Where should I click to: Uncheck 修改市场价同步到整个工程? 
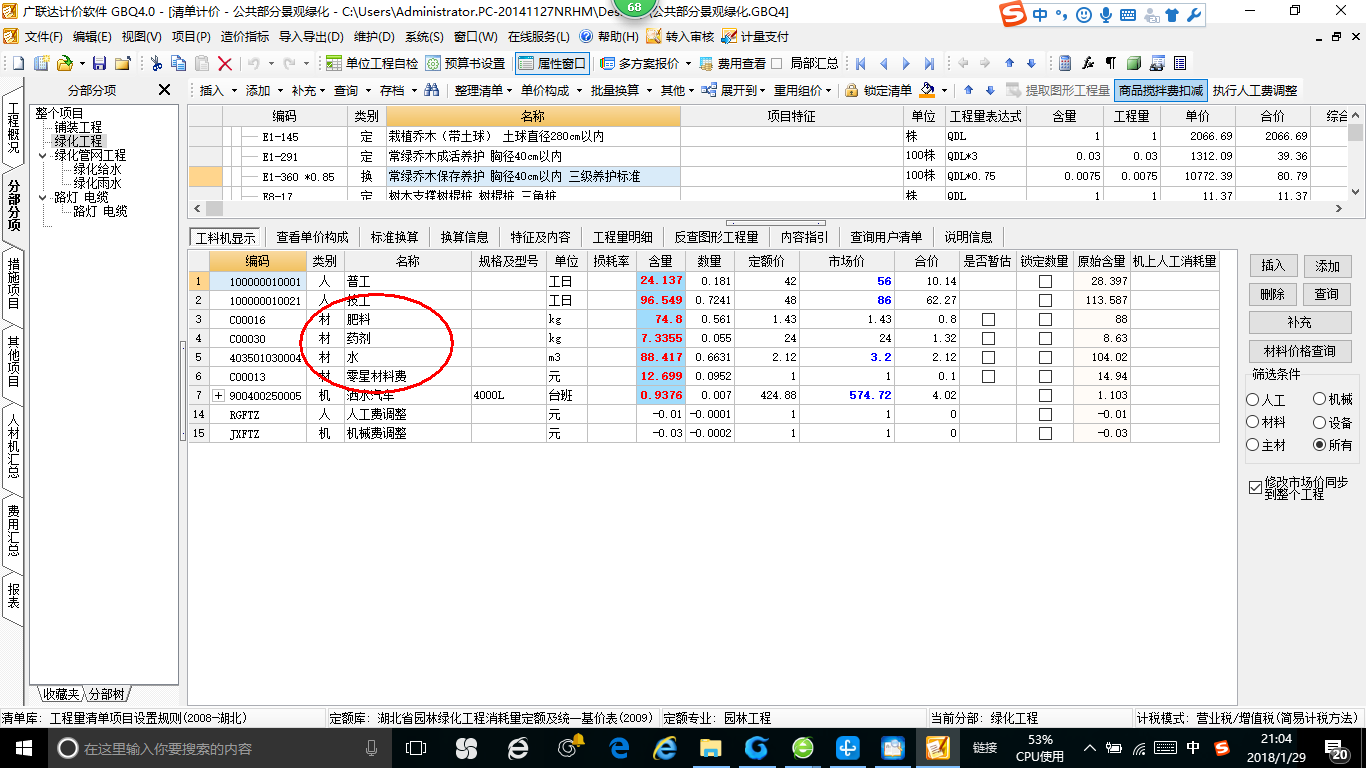1256,488
